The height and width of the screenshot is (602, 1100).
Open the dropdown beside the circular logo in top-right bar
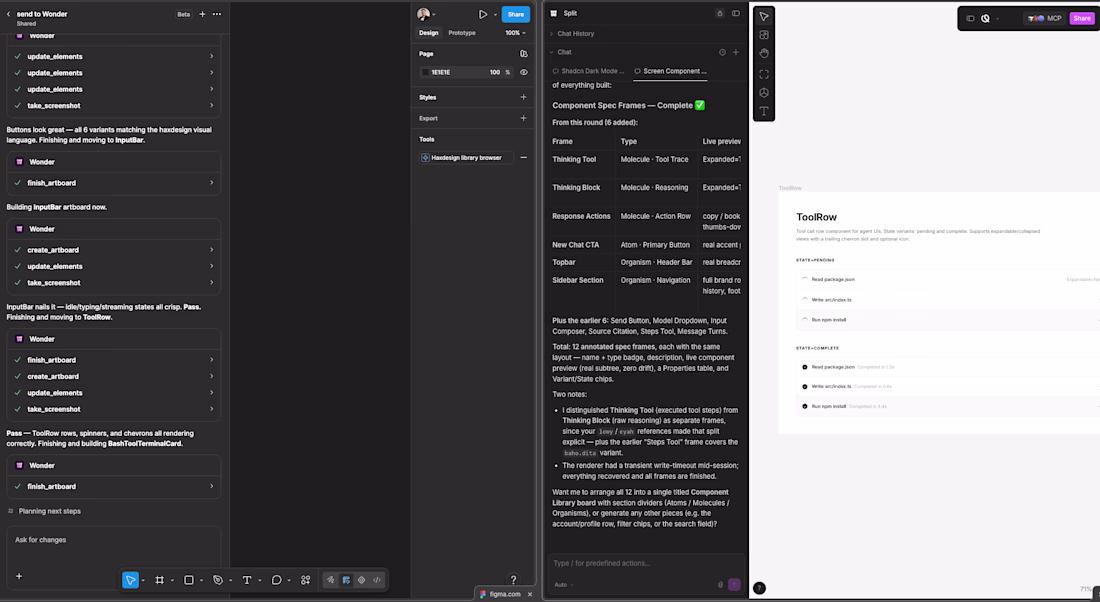coord(997,19)
